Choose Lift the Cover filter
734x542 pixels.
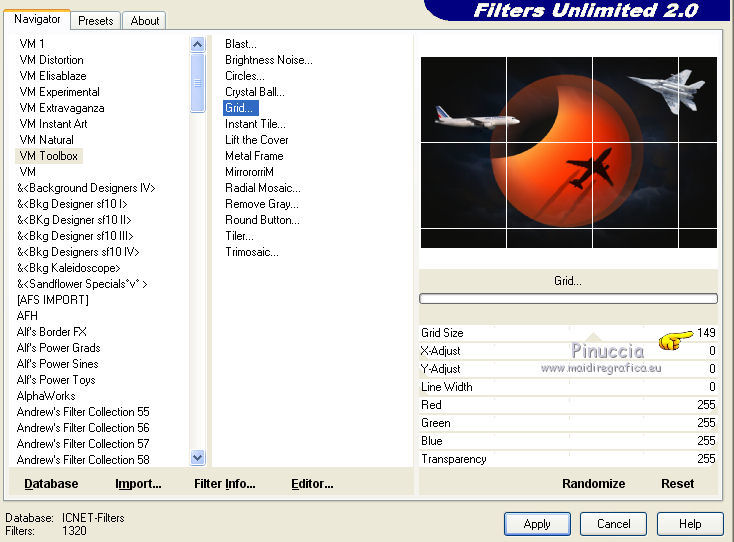(x=257, y=140)
